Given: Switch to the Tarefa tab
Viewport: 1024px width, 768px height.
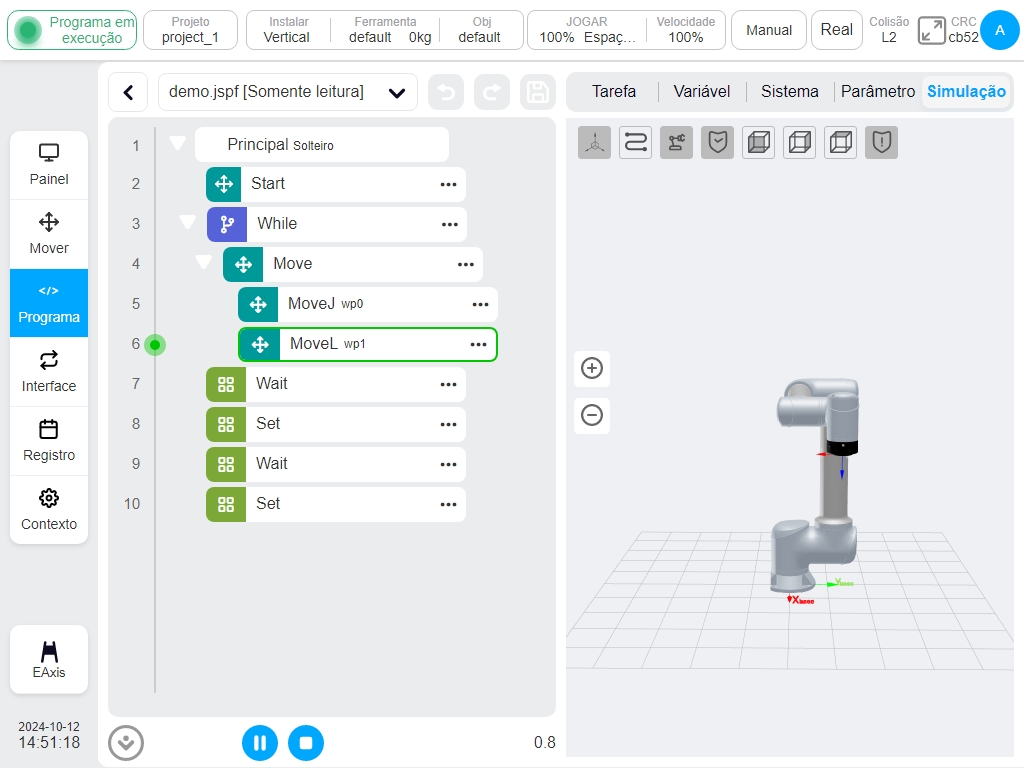Looking at the screenshot, I should tap(614, 91).
